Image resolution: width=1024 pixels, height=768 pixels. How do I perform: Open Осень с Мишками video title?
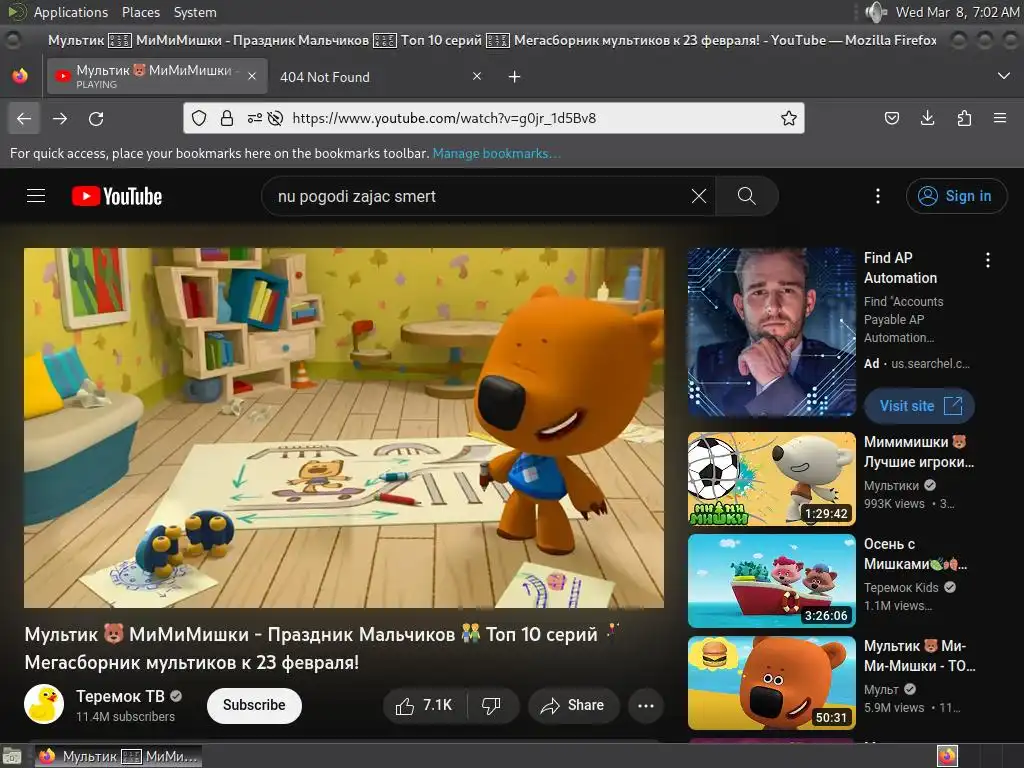click(916, 554)
